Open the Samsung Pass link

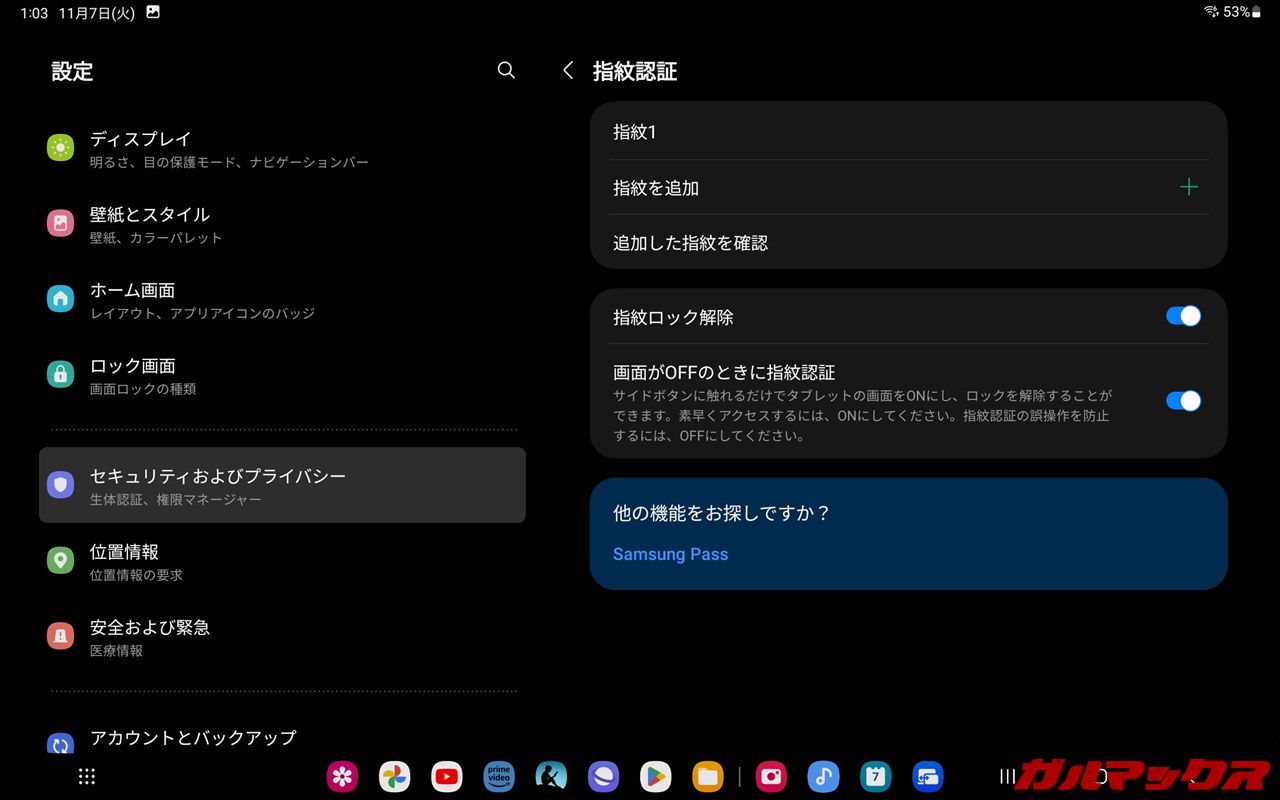(670, 554)
